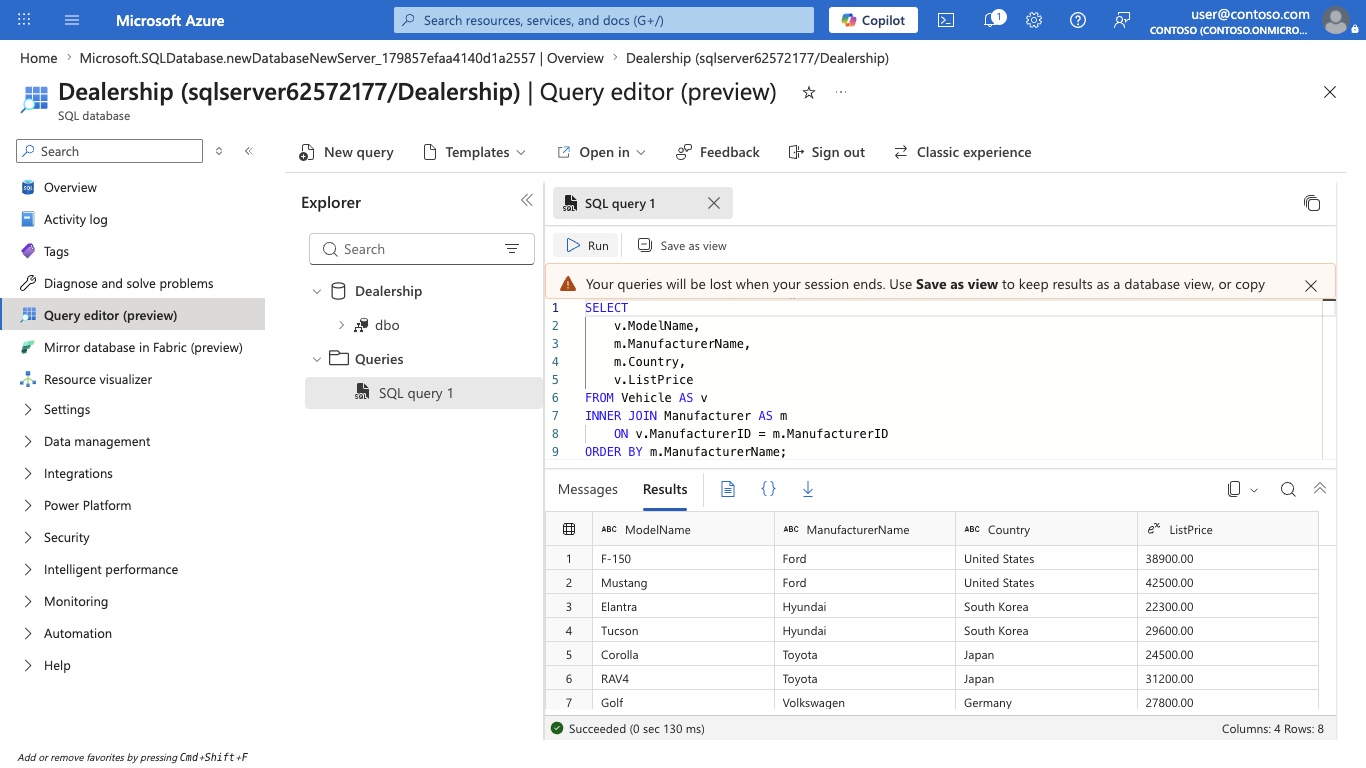Download the results with arrow icon
This screenshot has width=1366, height=768.
click(808, 489)
